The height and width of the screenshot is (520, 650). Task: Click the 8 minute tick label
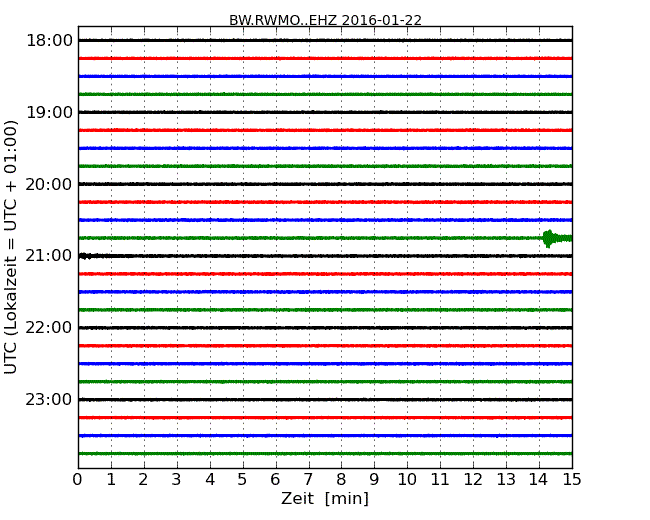[341, 480]
